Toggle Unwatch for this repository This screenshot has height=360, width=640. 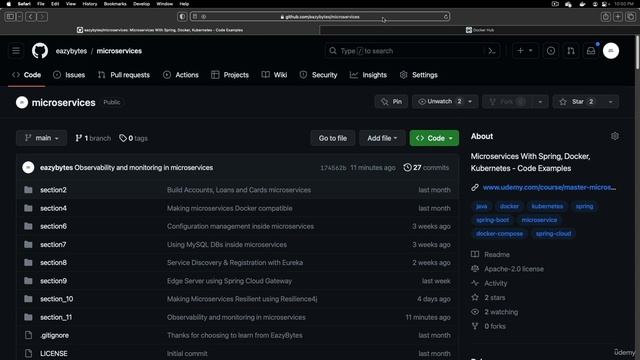point(440,102)
